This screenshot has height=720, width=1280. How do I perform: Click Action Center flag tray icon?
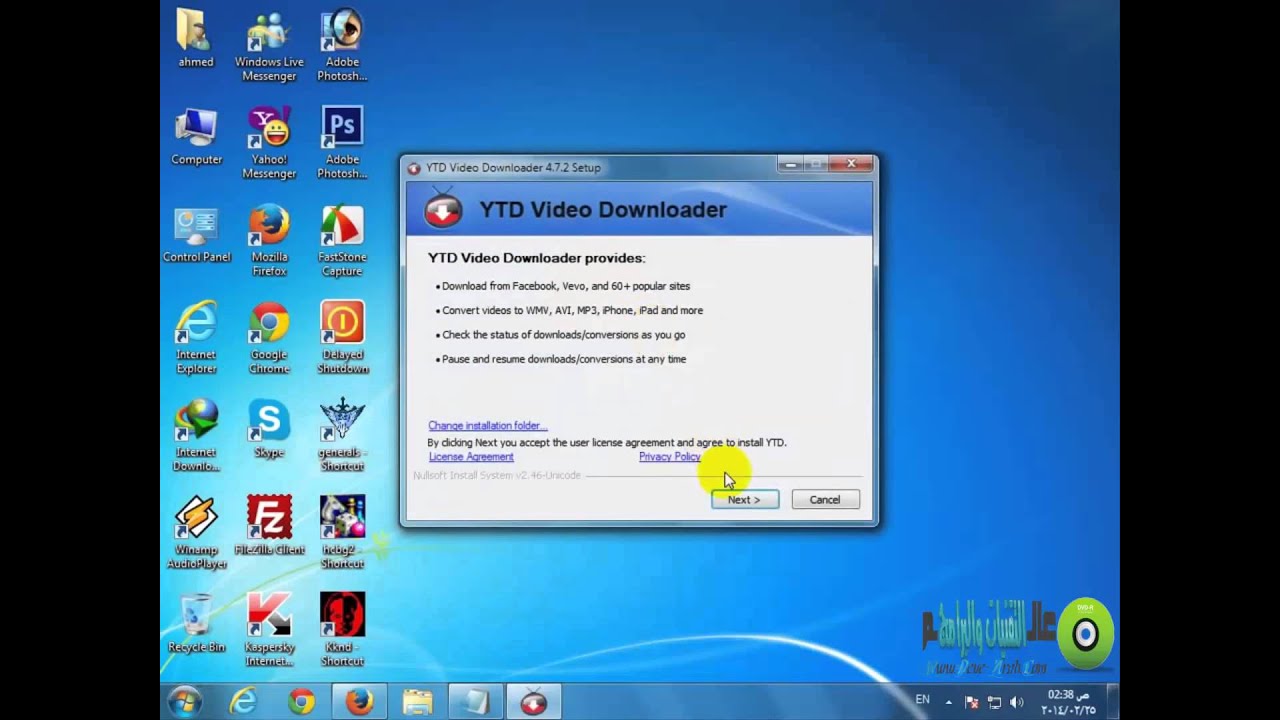click(x=972, y=702)
